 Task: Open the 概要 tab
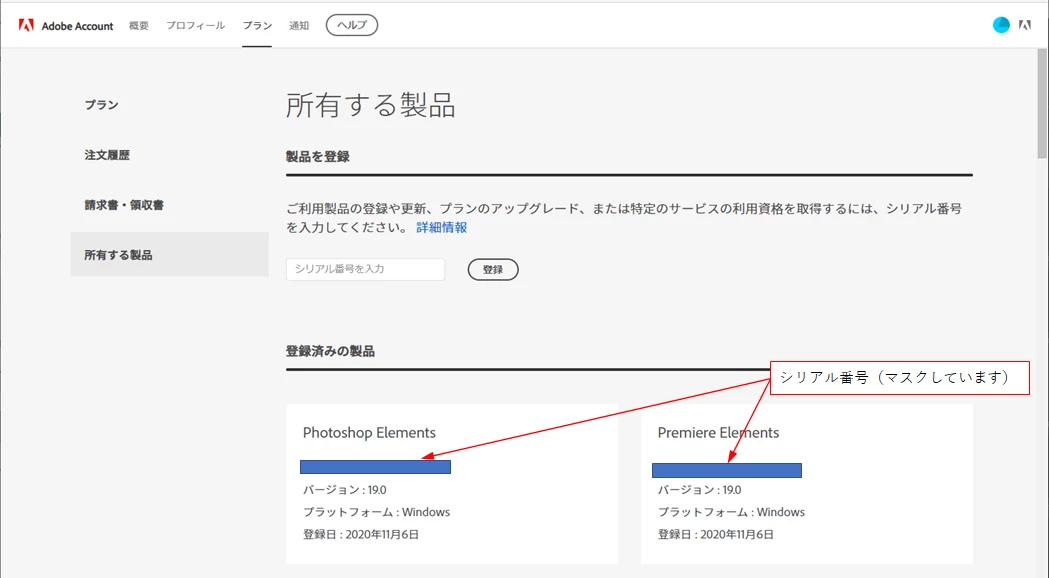138,25
